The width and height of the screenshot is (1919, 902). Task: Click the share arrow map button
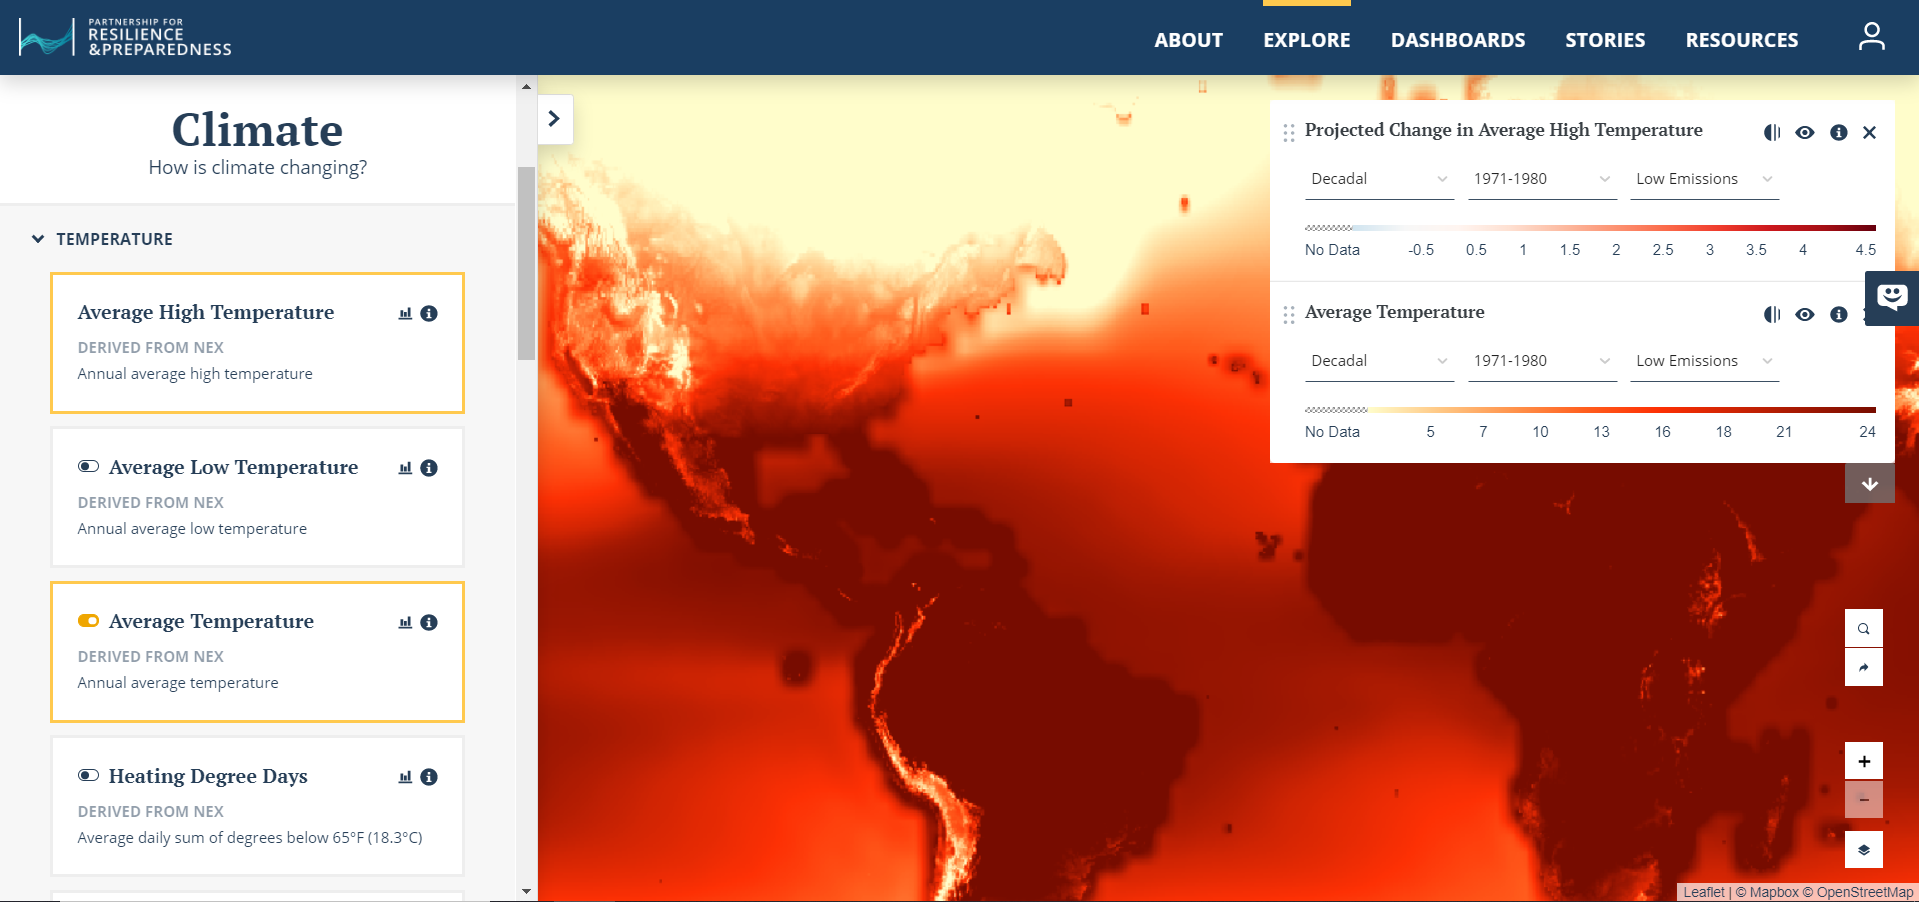point(1863,668)
